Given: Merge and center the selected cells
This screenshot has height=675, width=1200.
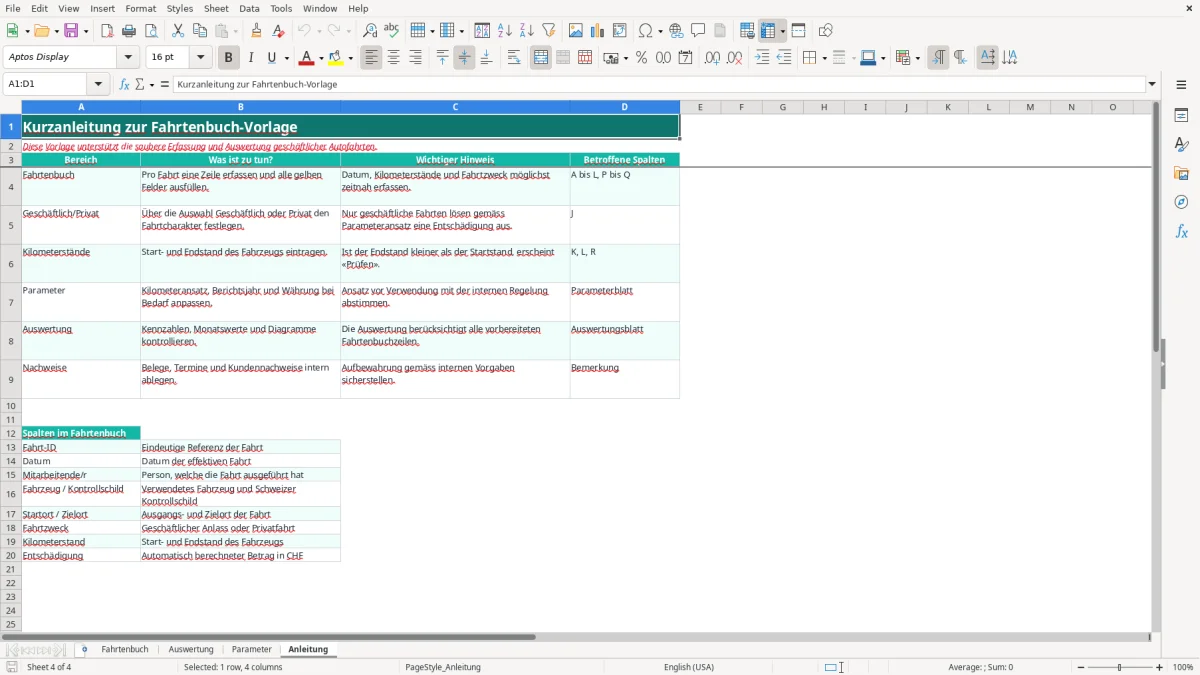Looking at the screenshot, I should pos(541,58).
